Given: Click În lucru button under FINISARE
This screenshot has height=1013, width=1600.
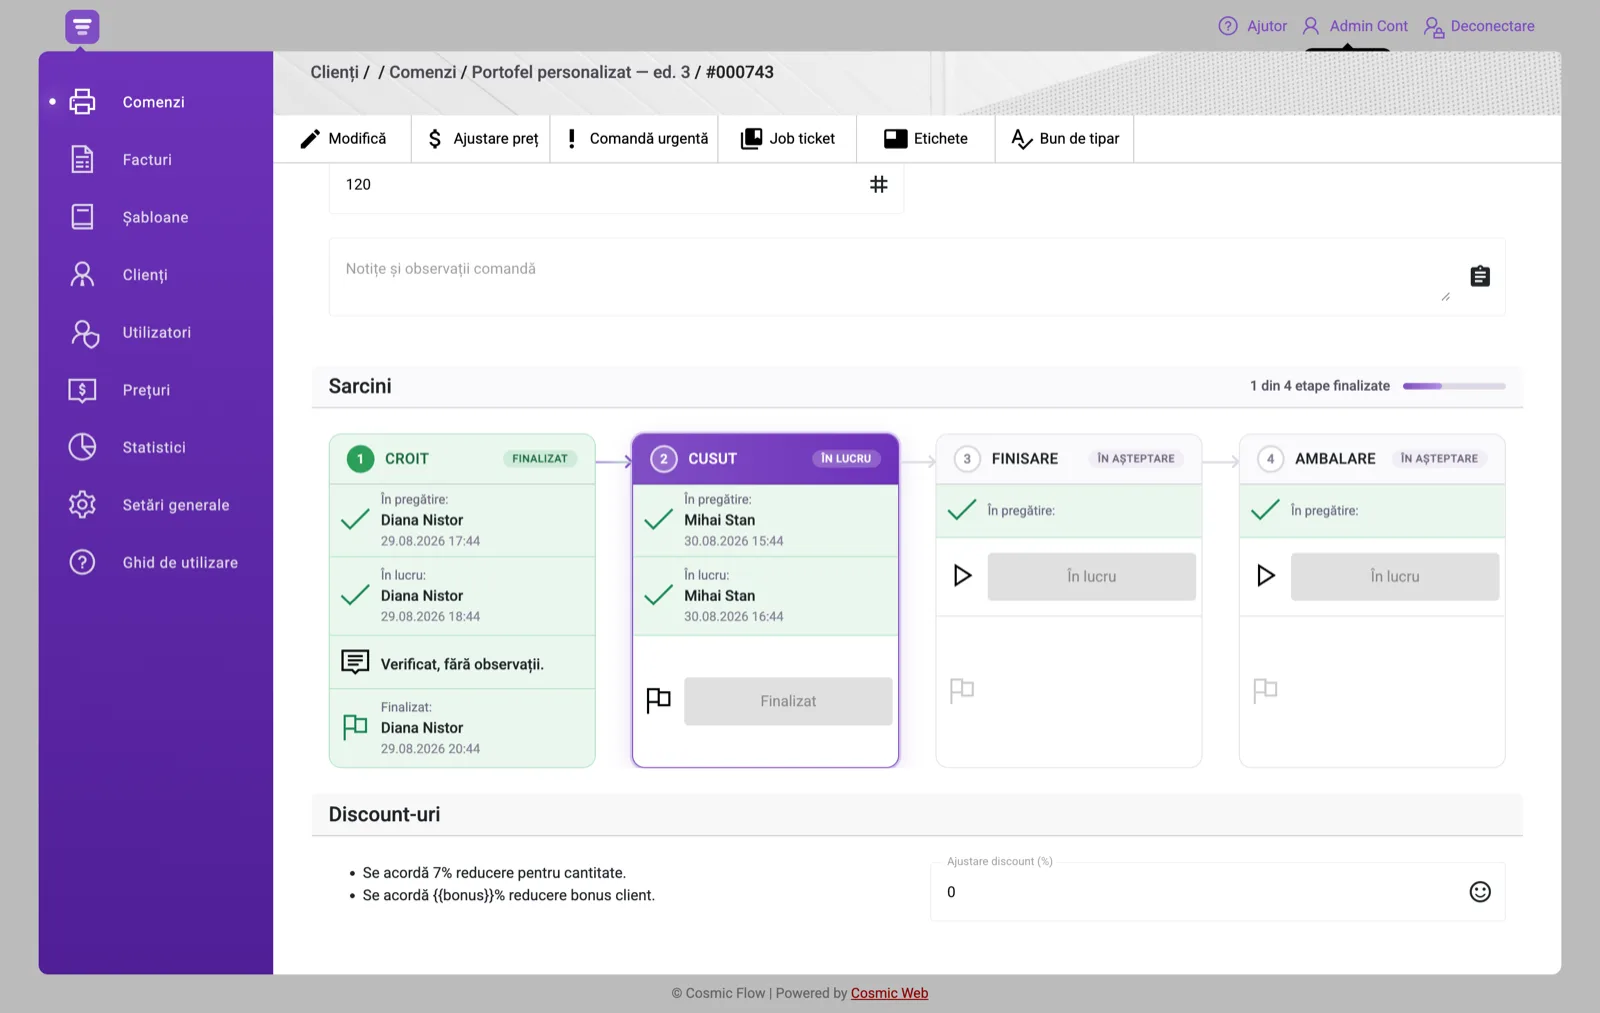Looking at the screenshot, I should [1091, 576].
